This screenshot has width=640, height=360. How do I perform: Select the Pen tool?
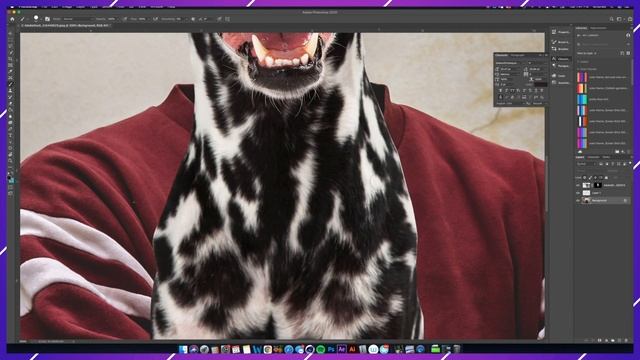tap(11, 129)
